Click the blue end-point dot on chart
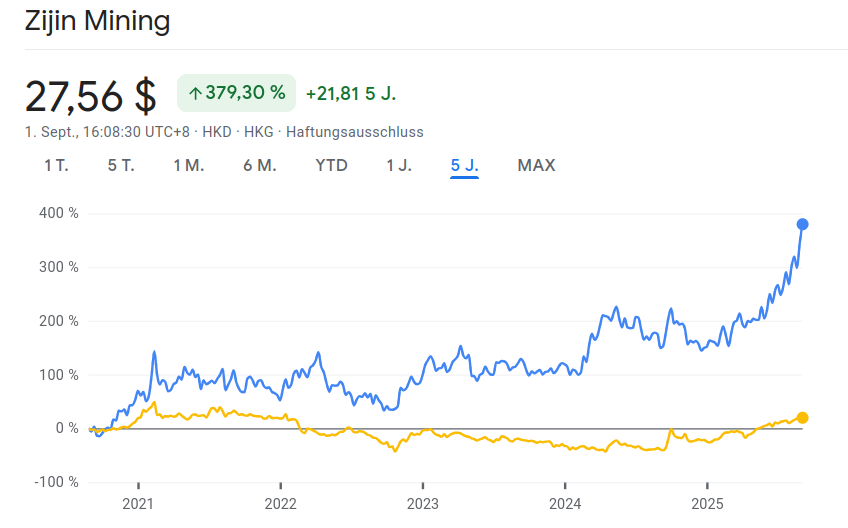 (x=802, y=224)
